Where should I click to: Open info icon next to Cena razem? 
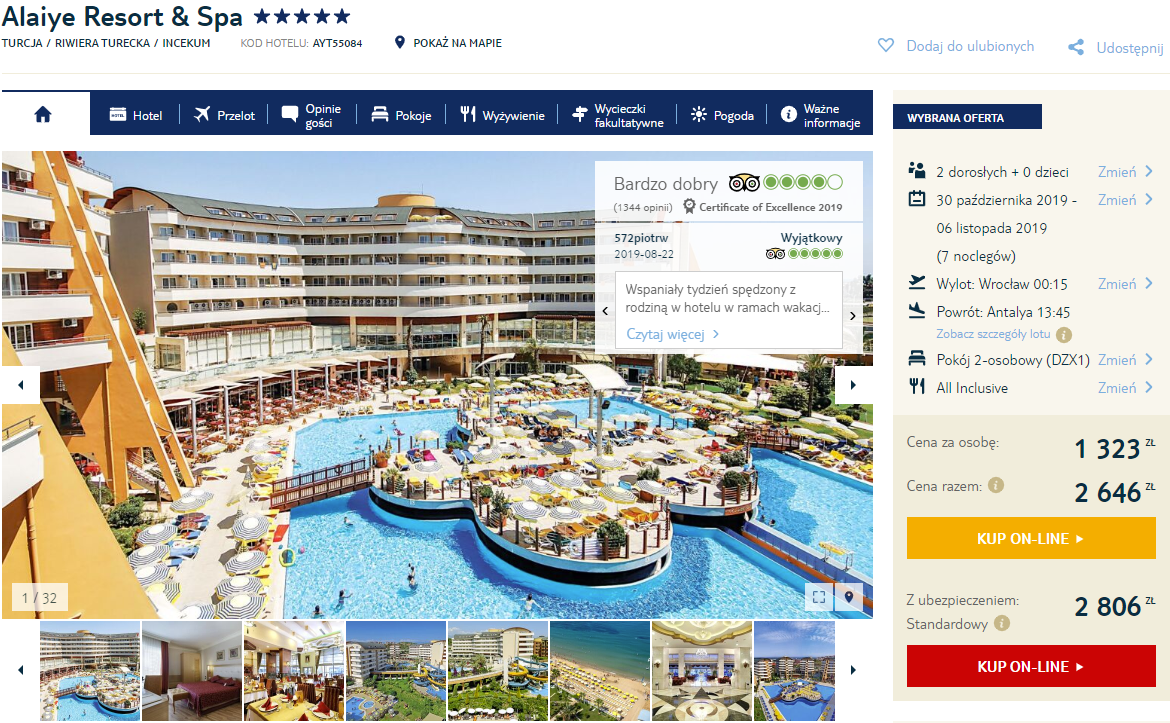point(995,486)
